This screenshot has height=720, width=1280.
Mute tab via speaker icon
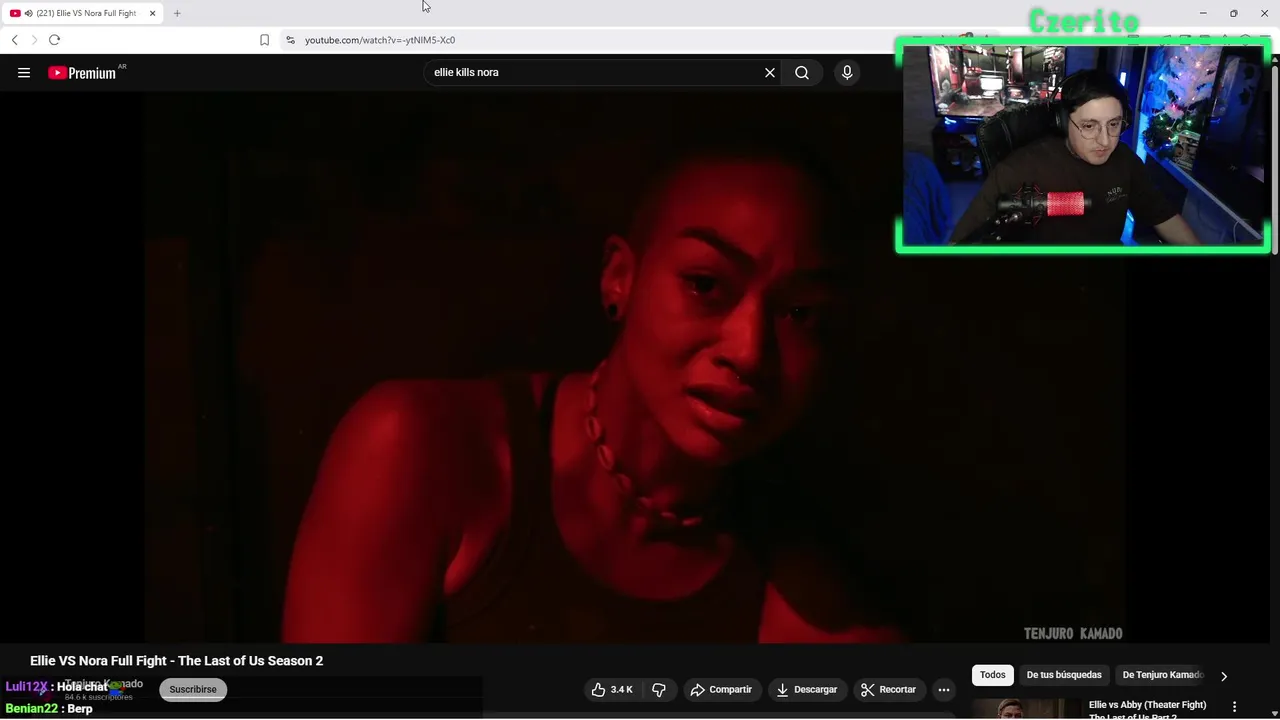pos(28,13)
